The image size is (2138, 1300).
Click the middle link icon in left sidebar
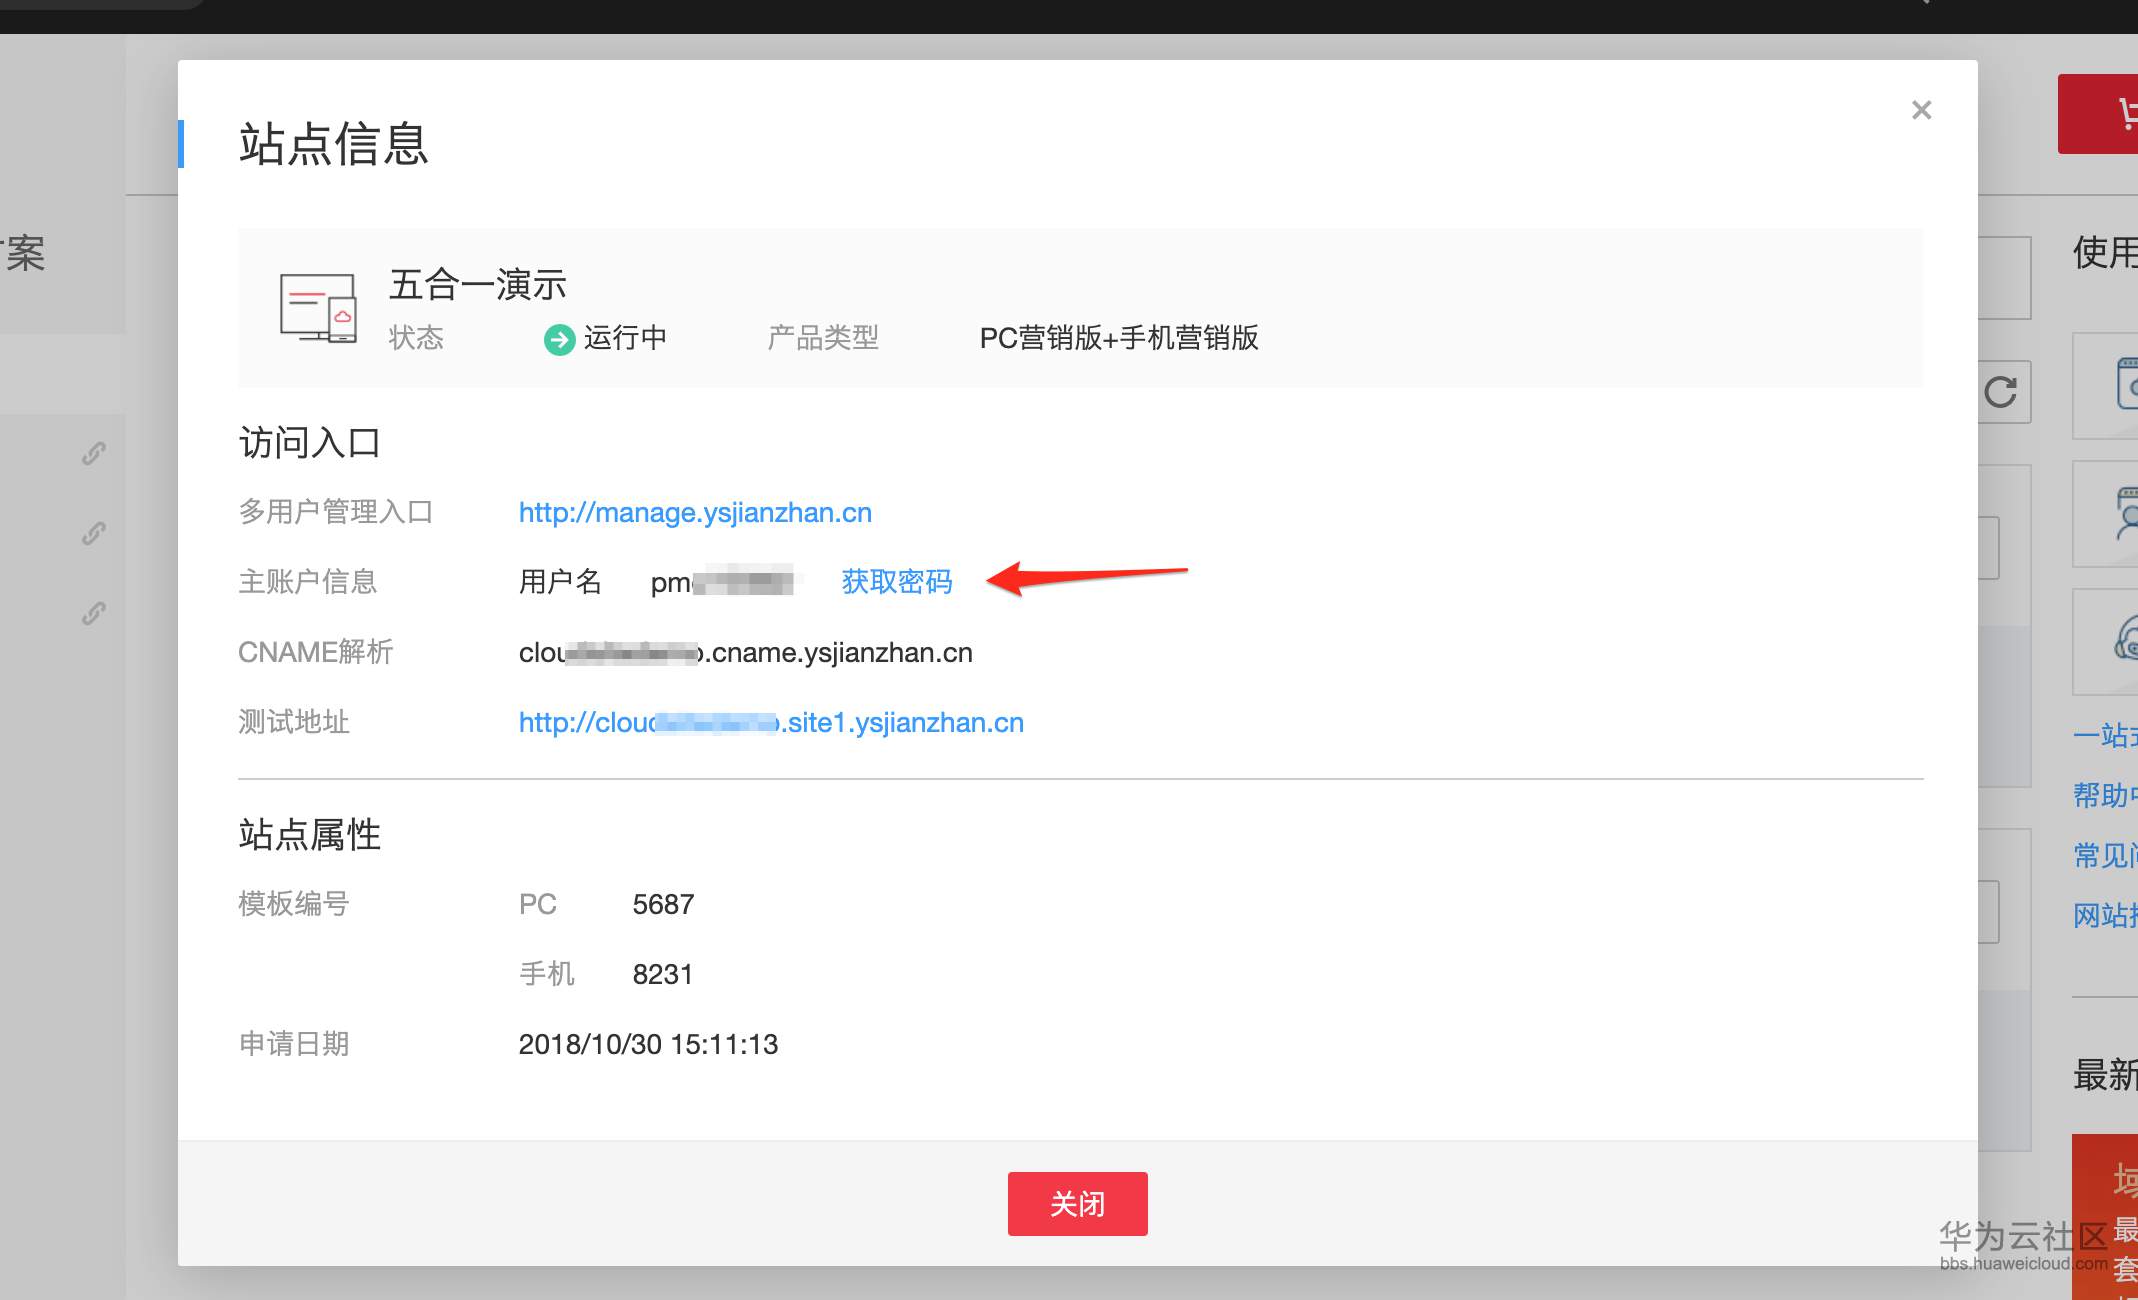[94, 533]
